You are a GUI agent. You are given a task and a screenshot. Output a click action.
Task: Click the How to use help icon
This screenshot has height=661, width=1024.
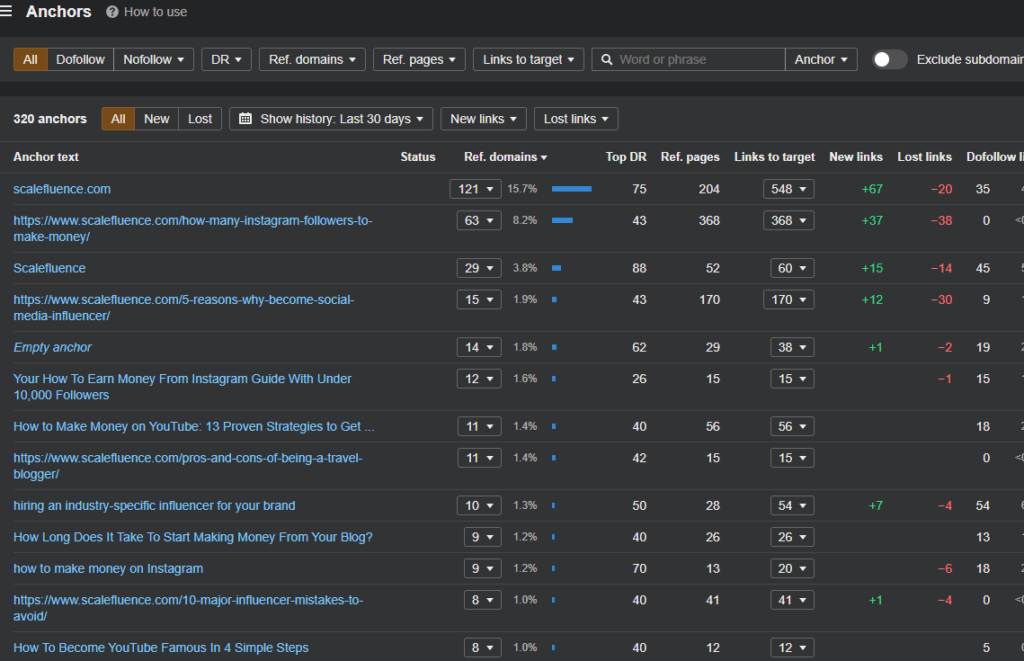(x=112, y=12)
